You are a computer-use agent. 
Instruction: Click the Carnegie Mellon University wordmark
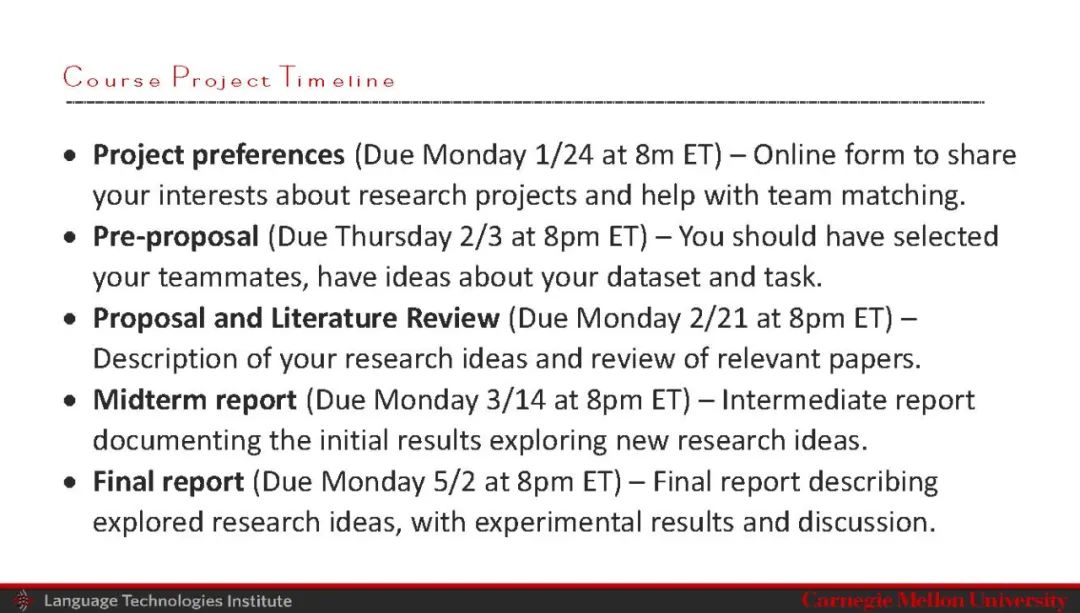934,600
